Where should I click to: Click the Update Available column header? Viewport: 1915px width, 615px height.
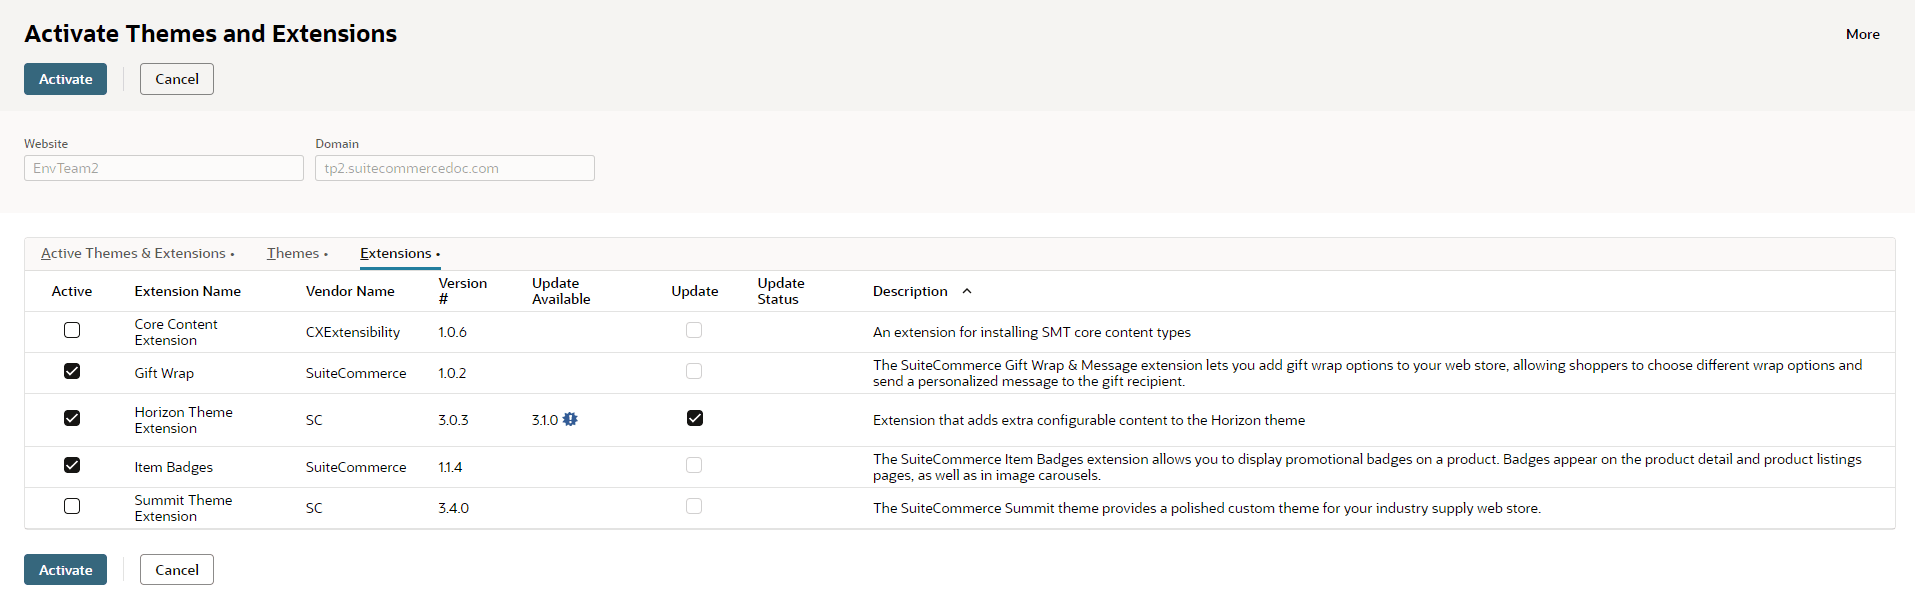[561, 291]
